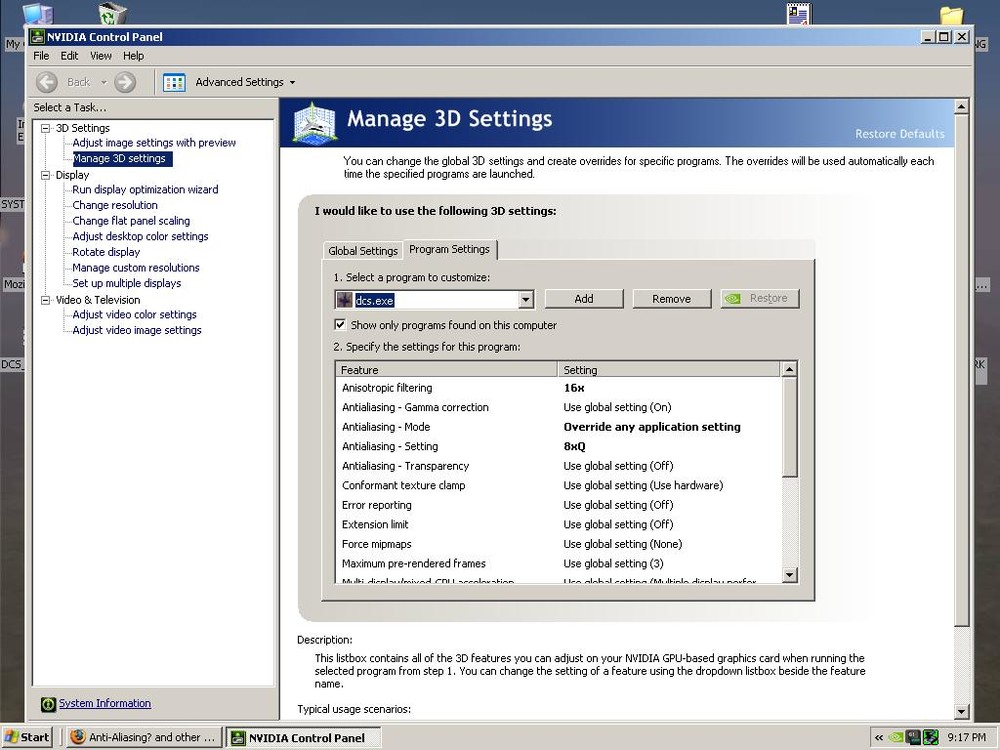Click the Firefox icon in taskbar button
The width and height of the screenshot is (1000, 750).
(x=78, y=737)
